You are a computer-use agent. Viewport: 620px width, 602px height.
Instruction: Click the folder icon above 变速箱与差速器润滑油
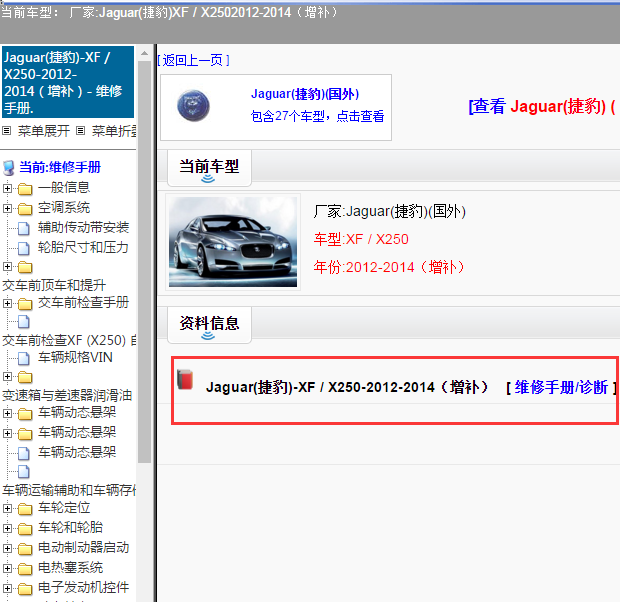coord(25,377)
